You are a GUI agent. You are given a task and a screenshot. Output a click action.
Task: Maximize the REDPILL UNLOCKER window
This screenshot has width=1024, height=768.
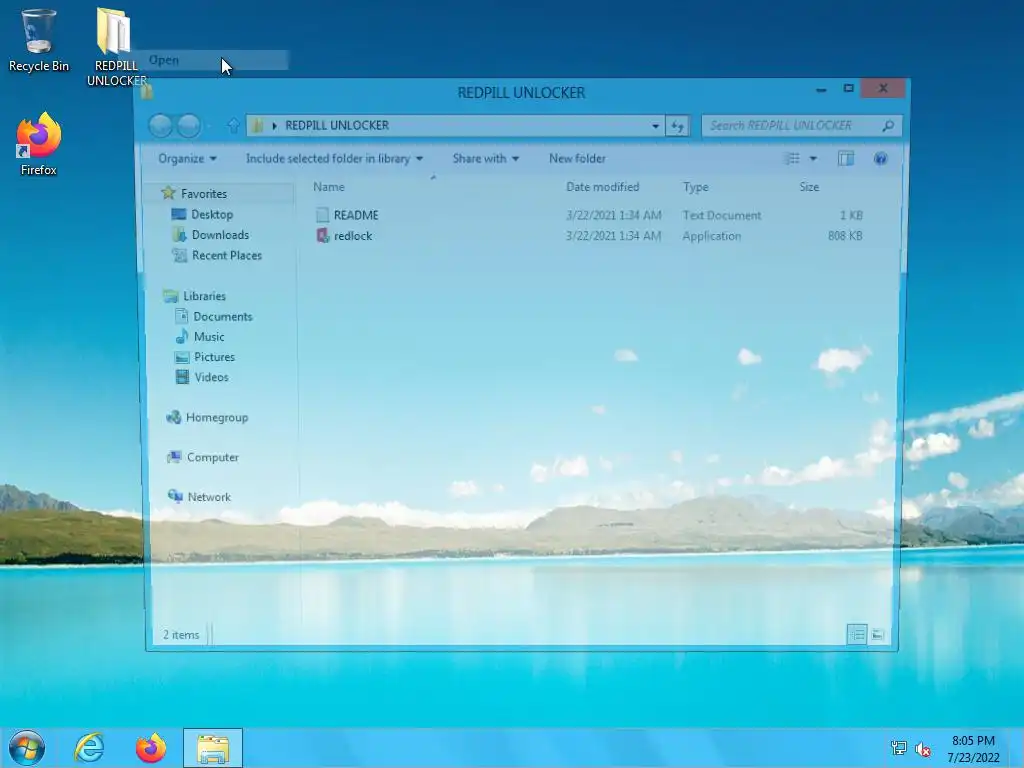[x=848, y=88]
